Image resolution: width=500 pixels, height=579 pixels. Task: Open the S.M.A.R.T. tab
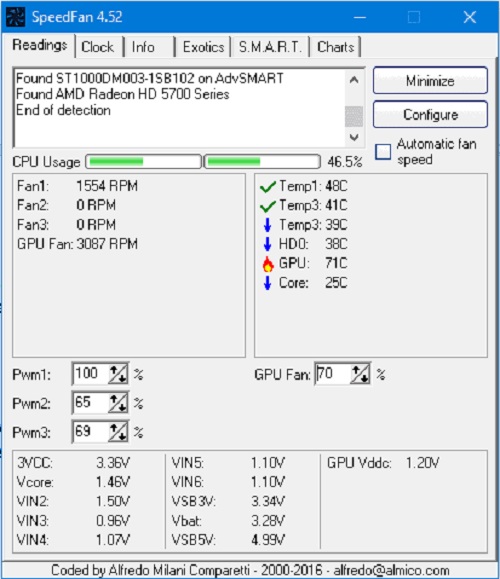tap(270, 47)
